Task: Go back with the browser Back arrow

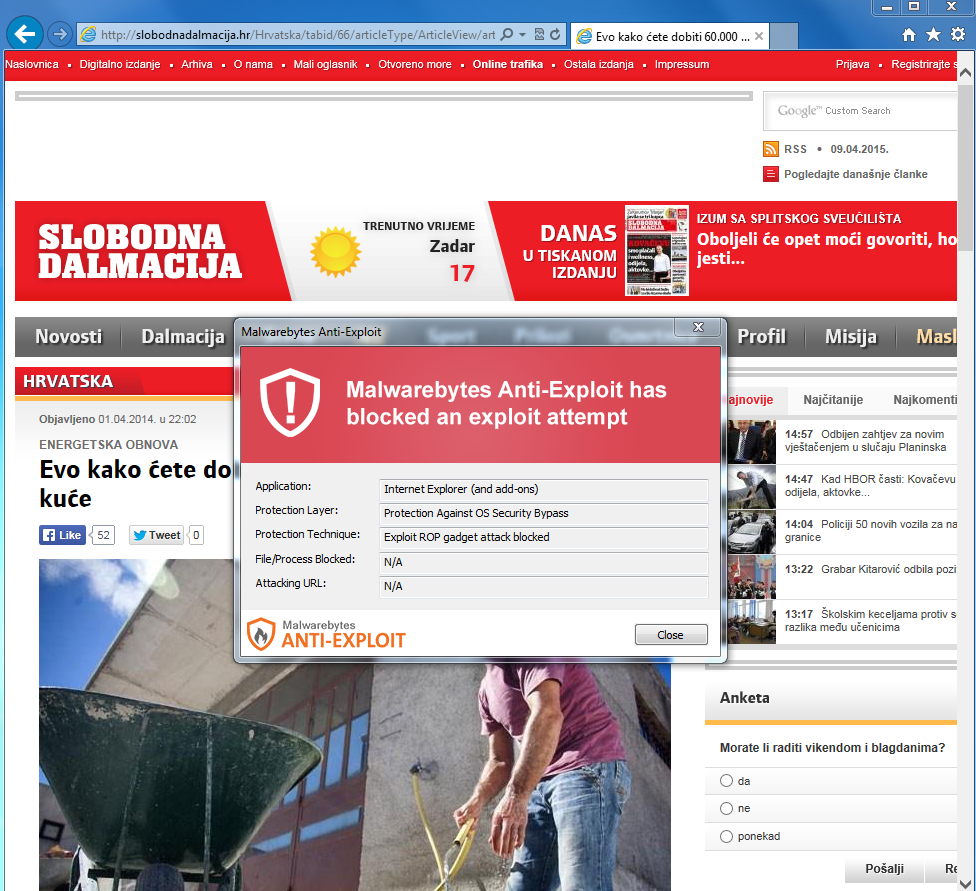Action: 25,34
